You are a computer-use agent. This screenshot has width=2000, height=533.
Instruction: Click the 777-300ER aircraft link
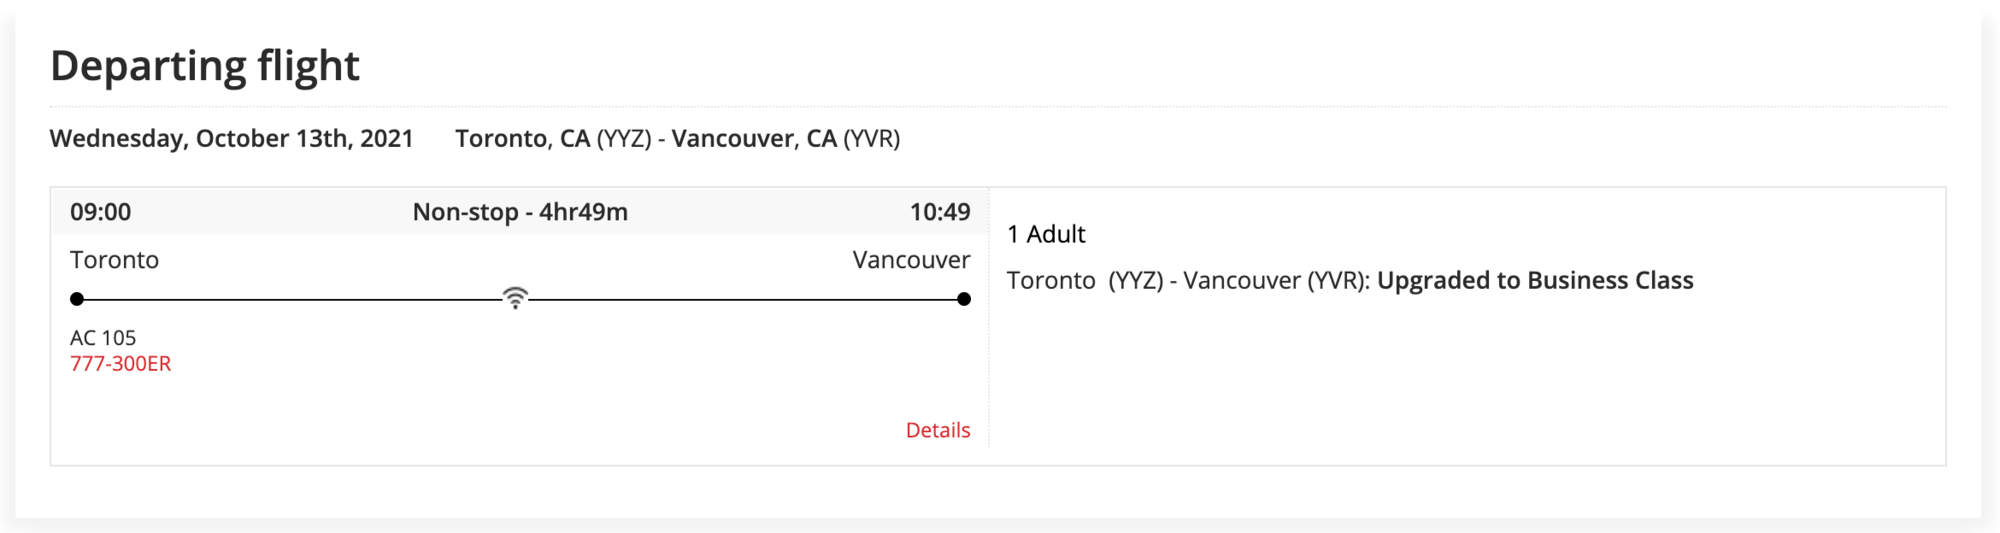(120, 364)
